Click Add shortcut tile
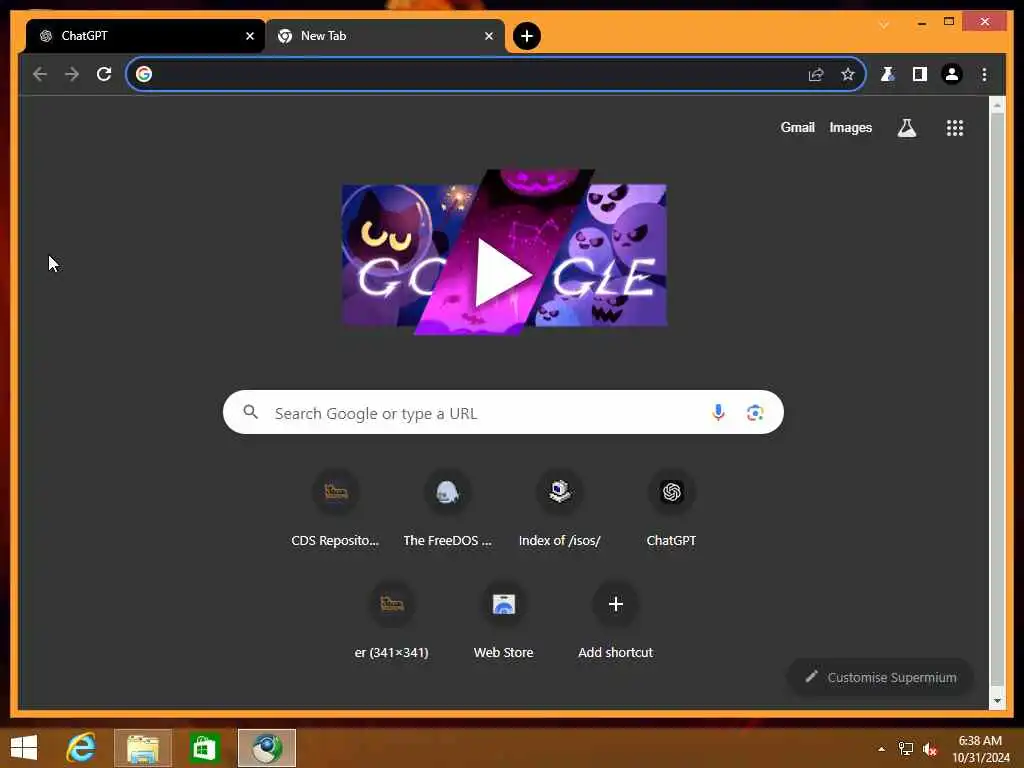Screen dimensions: 1024x768 [x=615, y=621]
